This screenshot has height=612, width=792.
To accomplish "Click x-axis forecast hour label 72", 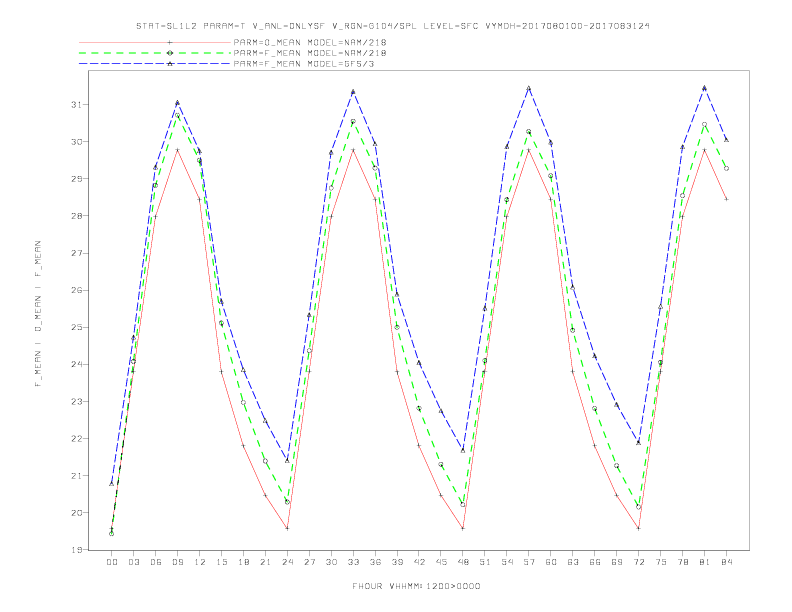I will point(638,562).
